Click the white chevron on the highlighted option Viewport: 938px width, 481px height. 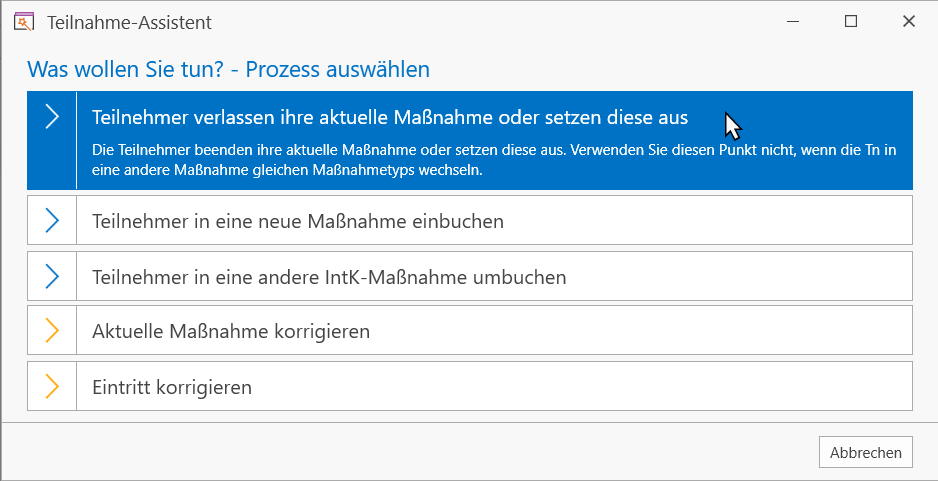[x=52, y=117]
